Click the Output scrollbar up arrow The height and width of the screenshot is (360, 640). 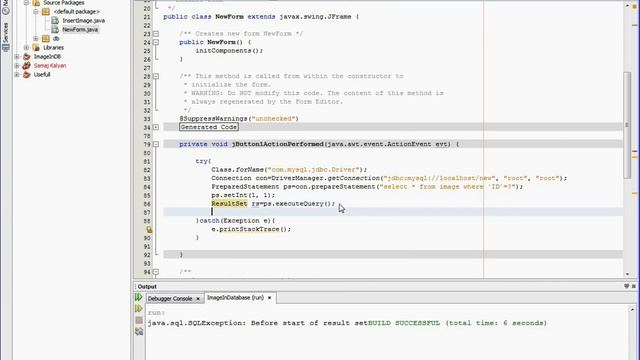(x=632, y=310)
